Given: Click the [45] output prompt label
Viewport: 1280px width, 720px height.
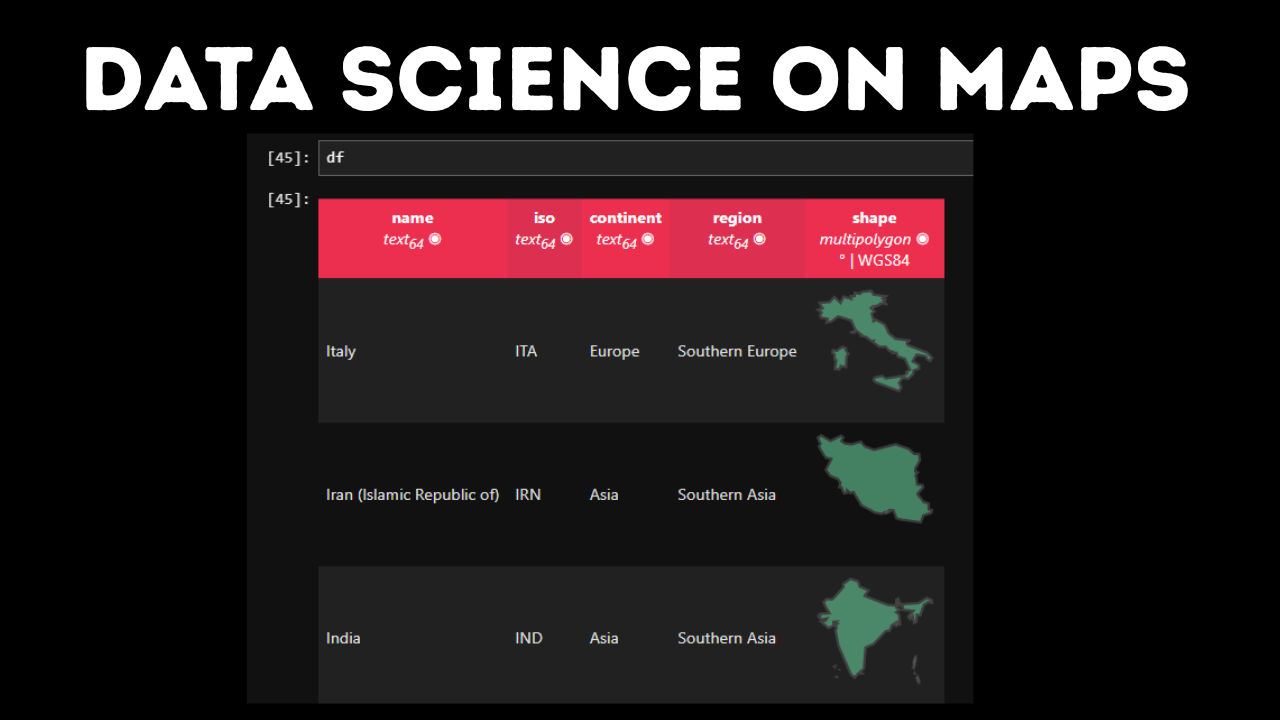Looking at the screenshot, I should (x=288, y=199).
